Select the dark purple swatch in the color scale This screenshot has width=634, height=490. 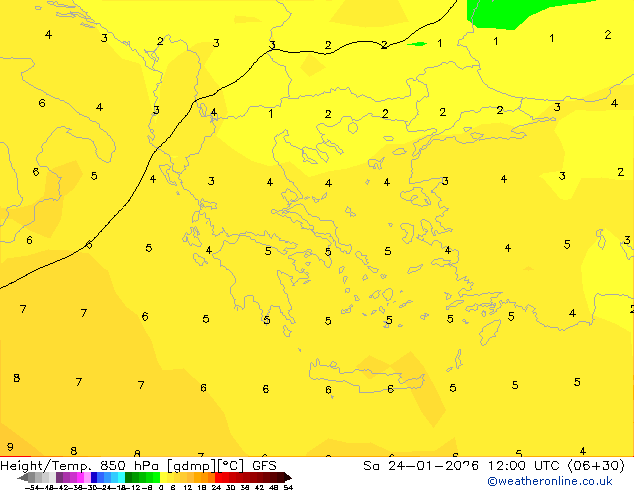click(59, 477)
